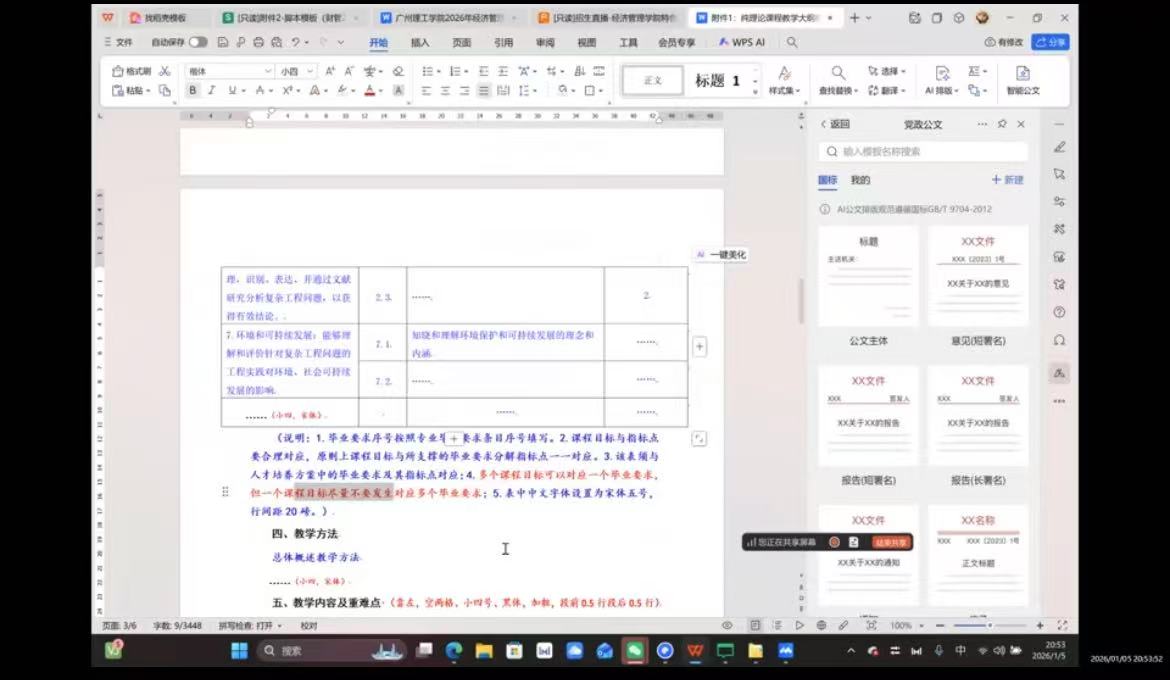This screenshot has width=1170, height=680.
Task: Click the zoom slider in status bar
Action: (x=990, y=625)
